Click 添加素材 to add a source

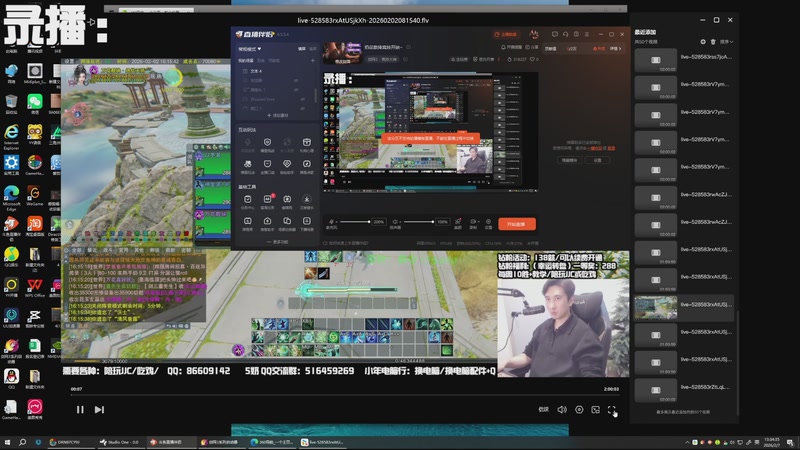point(278,115)
